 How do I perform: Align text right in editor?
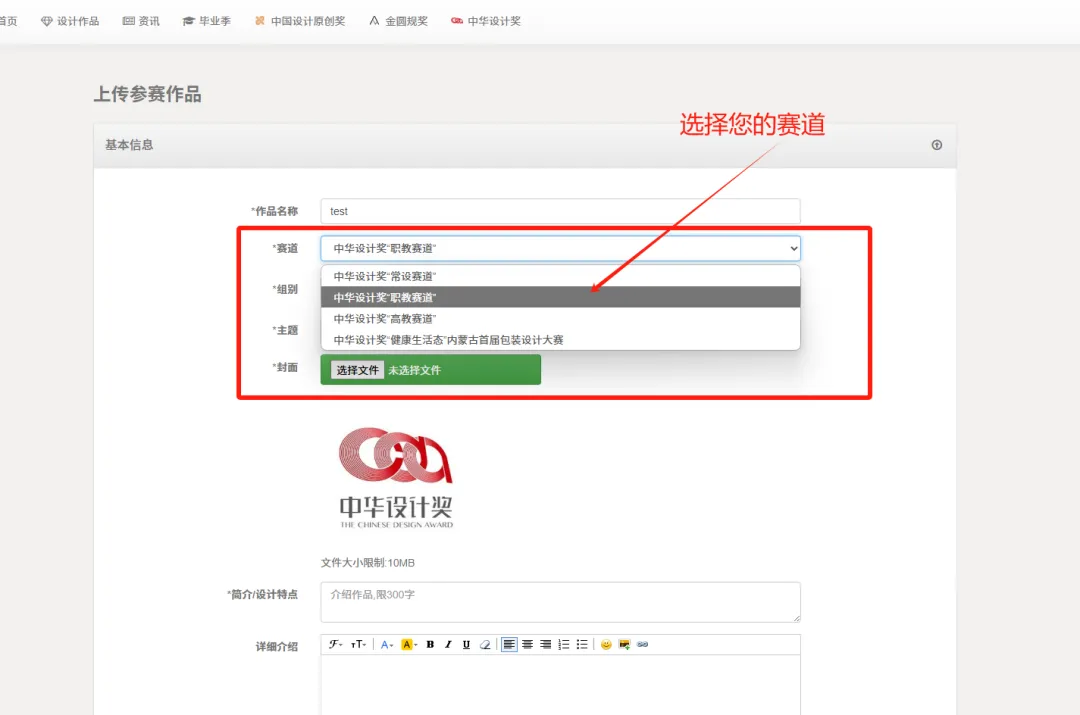[546, 644]
